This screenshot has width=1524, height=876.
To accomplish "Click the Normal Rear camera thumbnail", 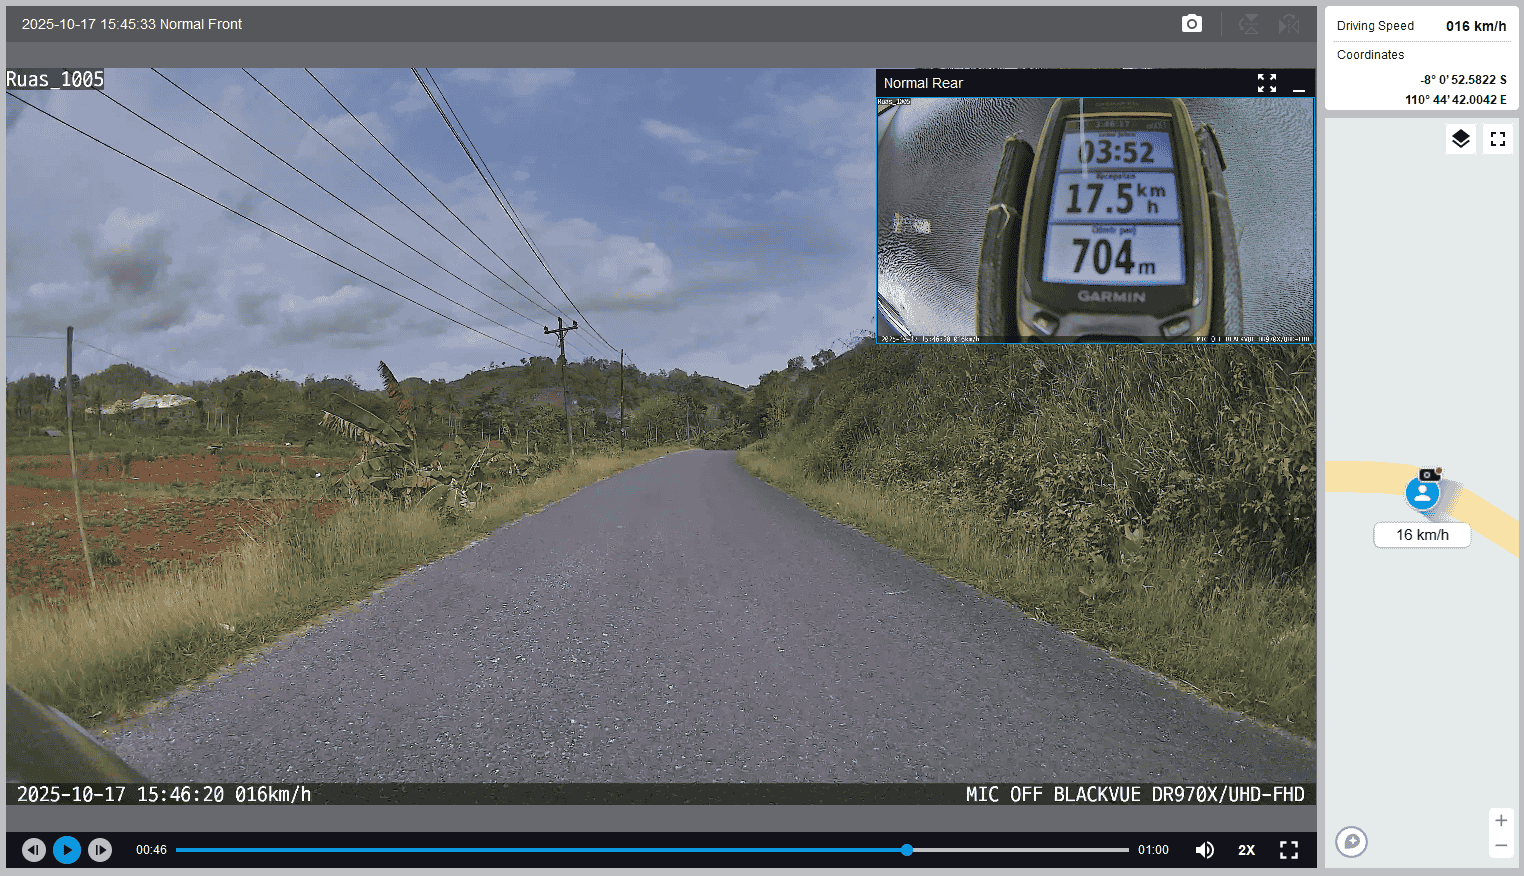I will pyautogui.click(x=1095, y=220).
